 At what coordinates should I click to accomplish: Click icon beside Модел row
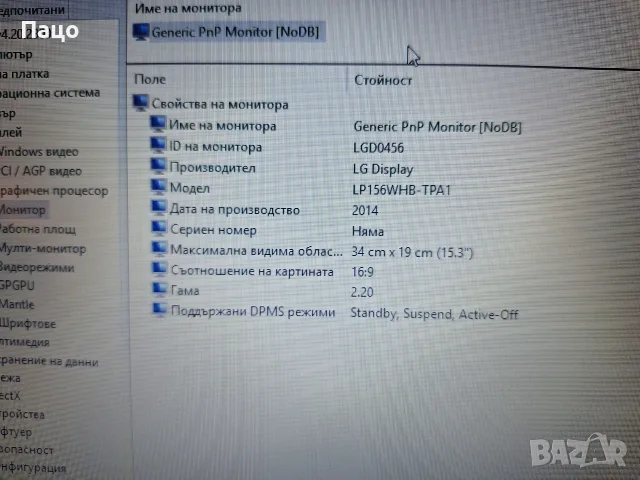(x=159, y=187)
